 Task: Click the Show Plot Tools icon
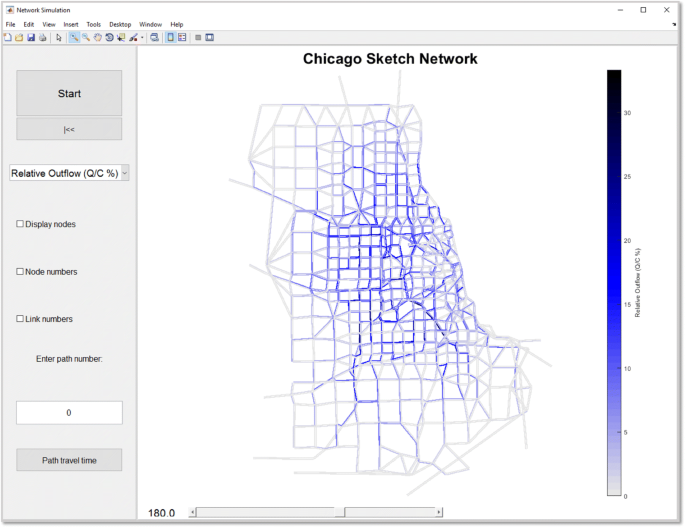(210, 38)
